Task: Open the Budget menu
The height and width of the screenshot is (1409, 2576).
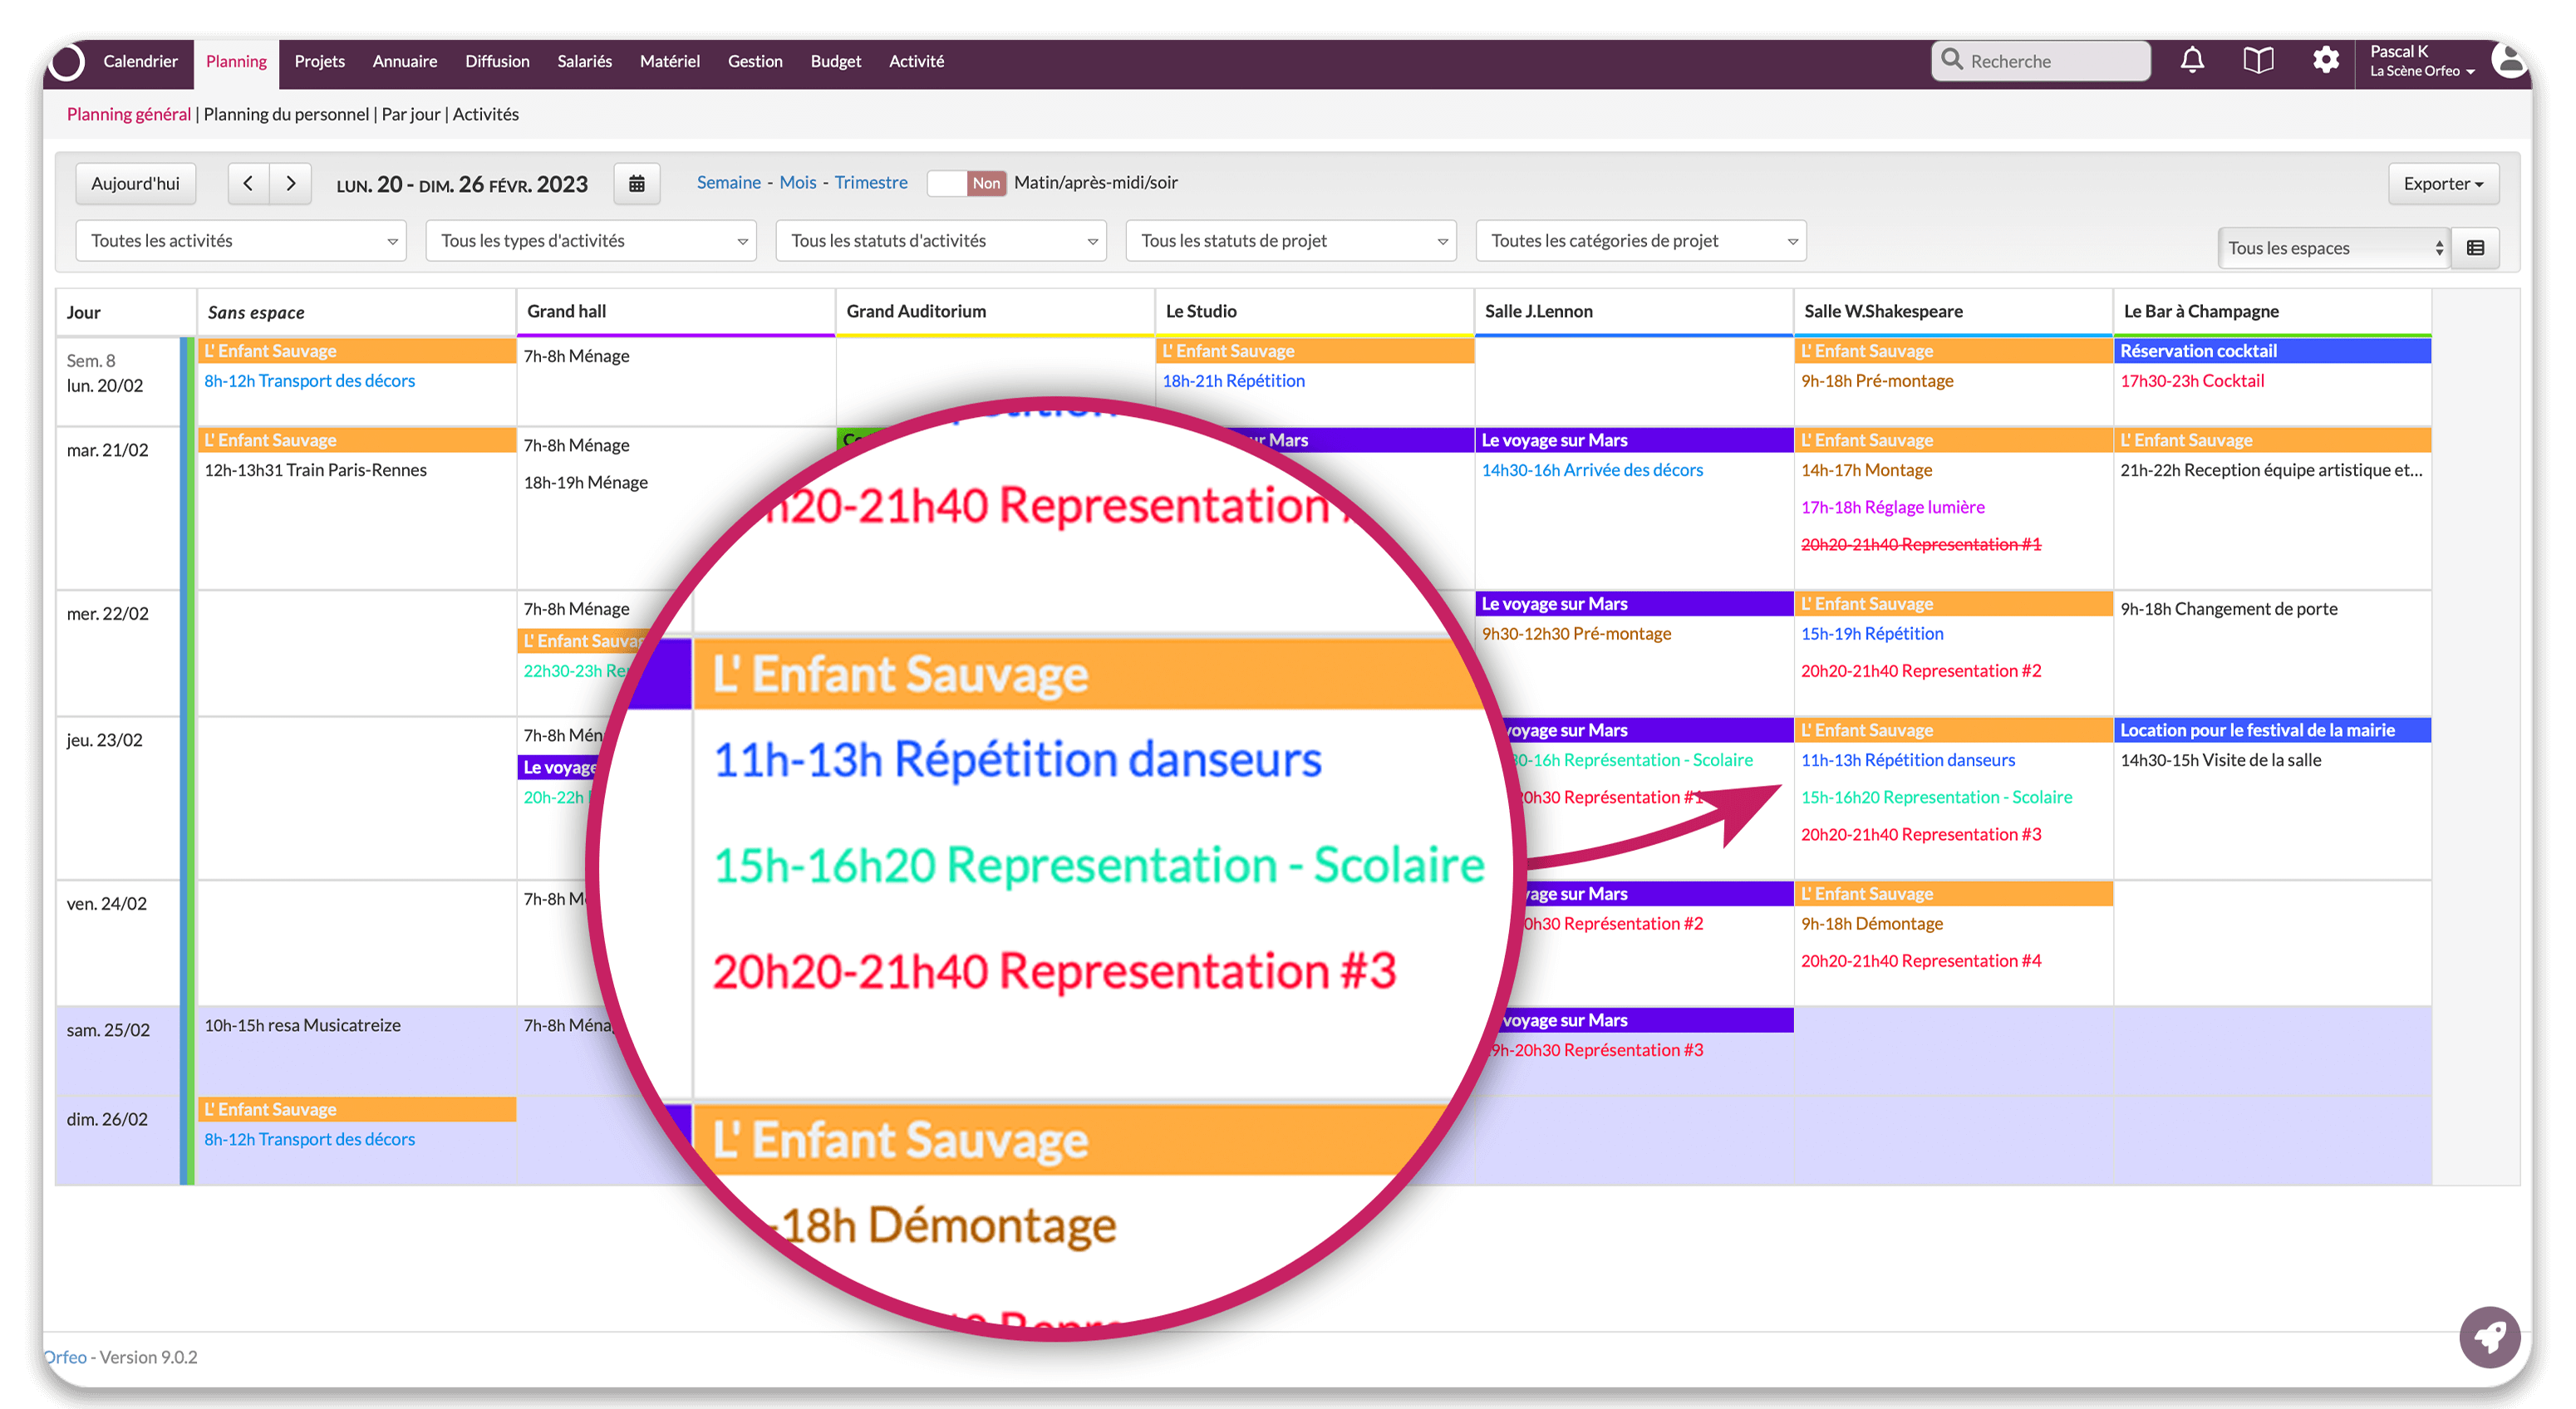Action: tap(836, 61)
